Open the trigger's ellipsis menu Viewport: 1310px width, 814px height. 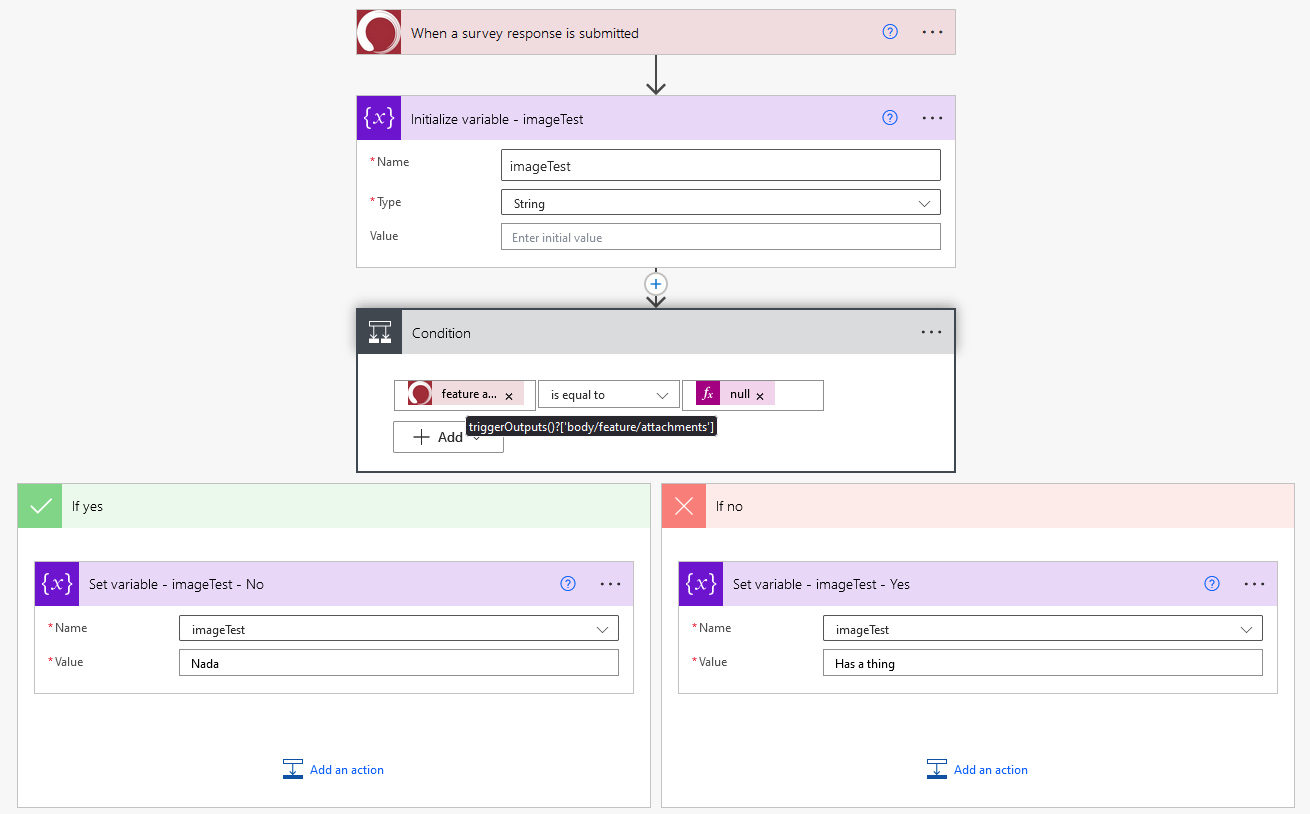(x=932, y=32)
